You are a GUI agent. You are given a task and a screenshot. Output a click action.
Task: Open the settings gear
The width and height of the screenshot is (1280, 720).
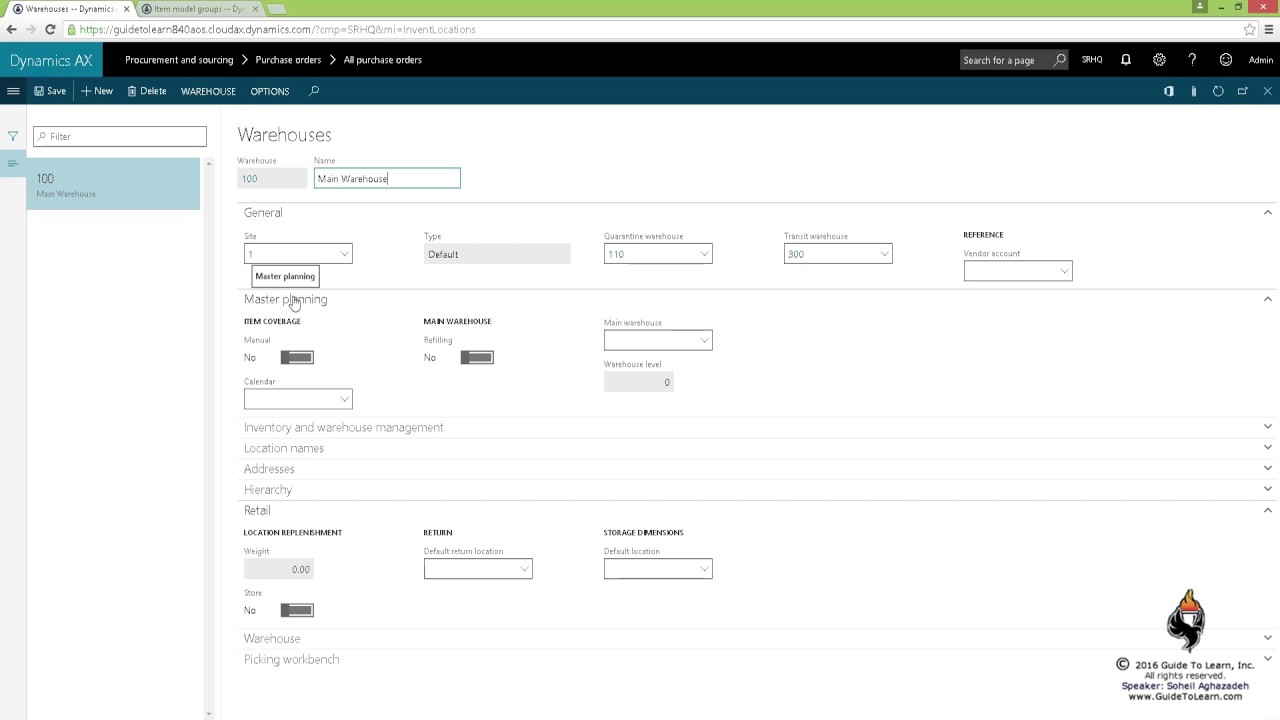click(1159, 60)
